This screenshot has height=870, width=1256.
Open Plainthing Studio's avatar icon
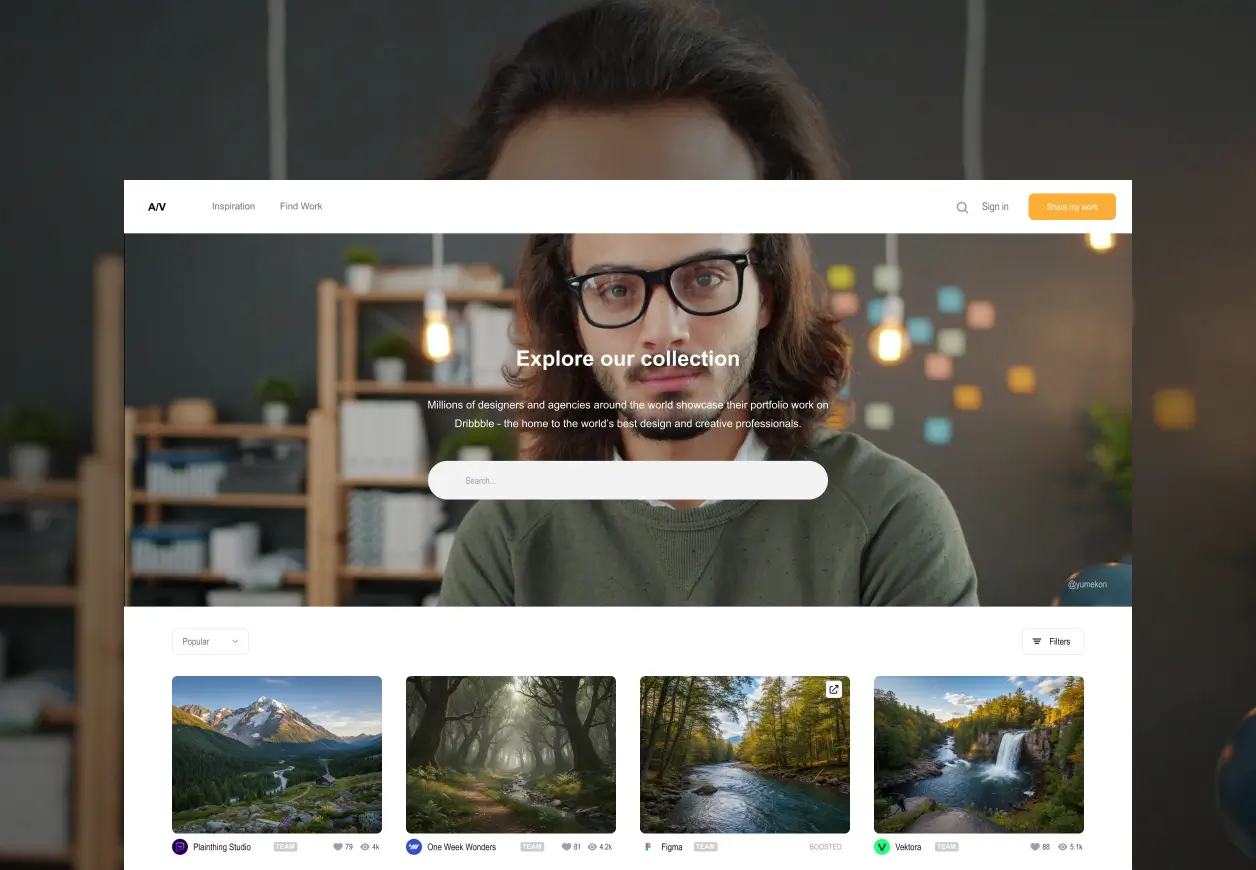pos(180,846)
